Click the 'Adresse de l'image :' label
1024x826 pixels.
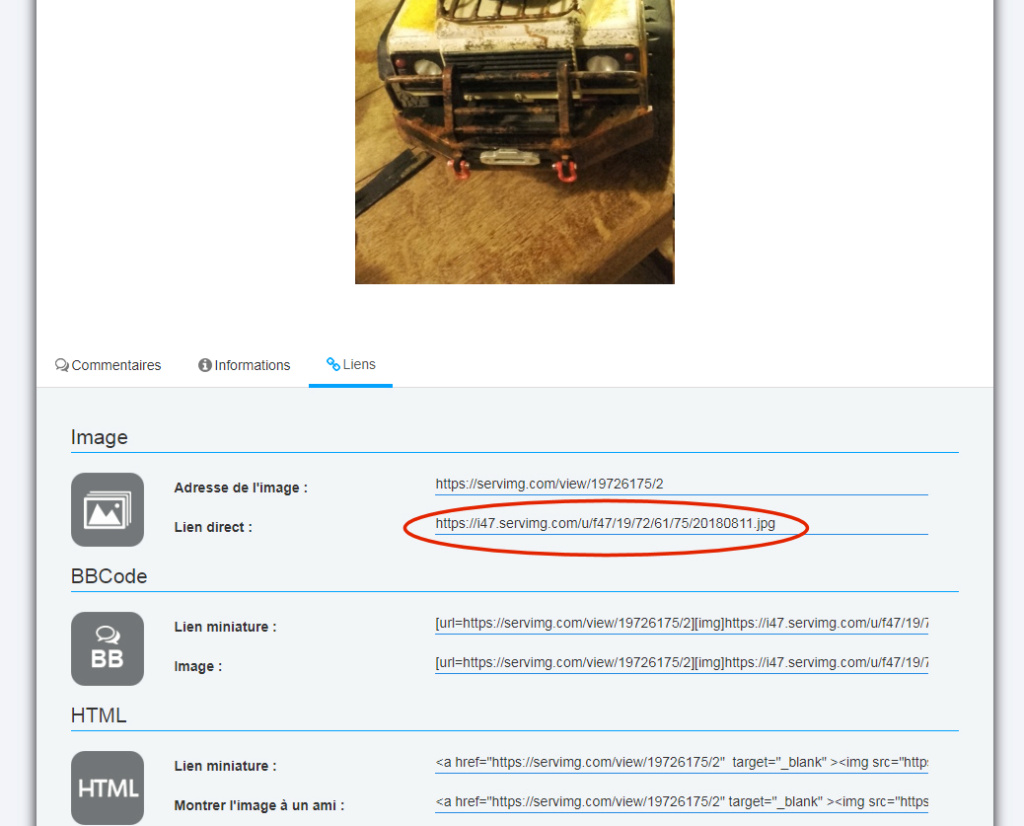pos(240,488)
